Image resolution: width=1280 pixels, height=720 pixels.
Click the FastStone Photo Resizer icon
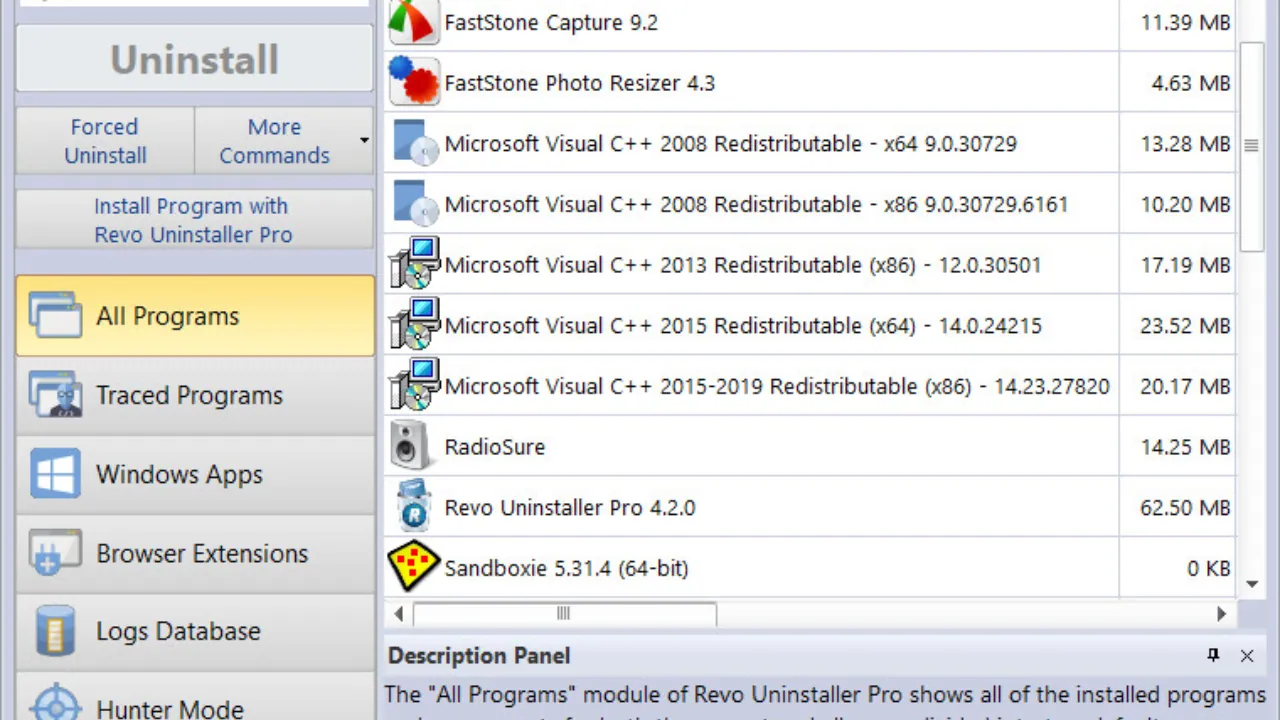coord(413,82)
